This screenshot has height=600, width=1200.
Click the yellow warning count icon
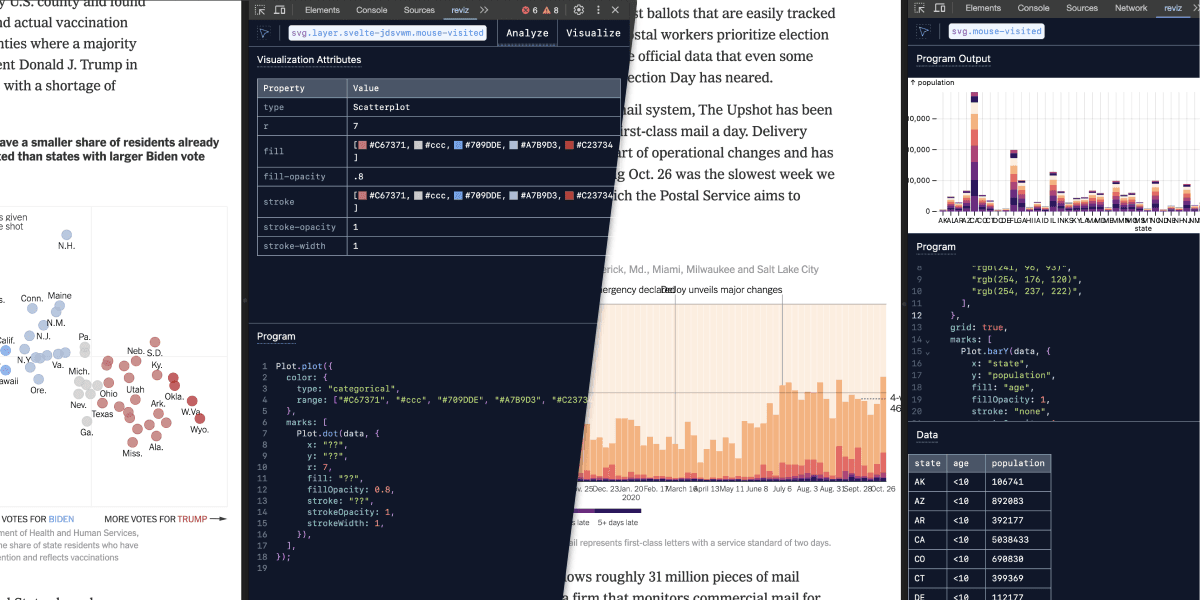[548, 10]
